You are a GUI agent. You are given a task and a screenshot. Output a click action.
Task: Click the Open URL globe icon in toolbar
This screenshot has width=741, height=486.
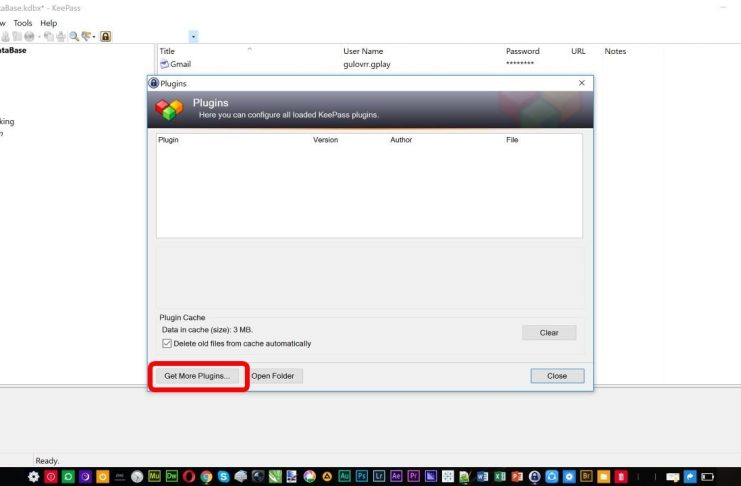click(29, 36)
